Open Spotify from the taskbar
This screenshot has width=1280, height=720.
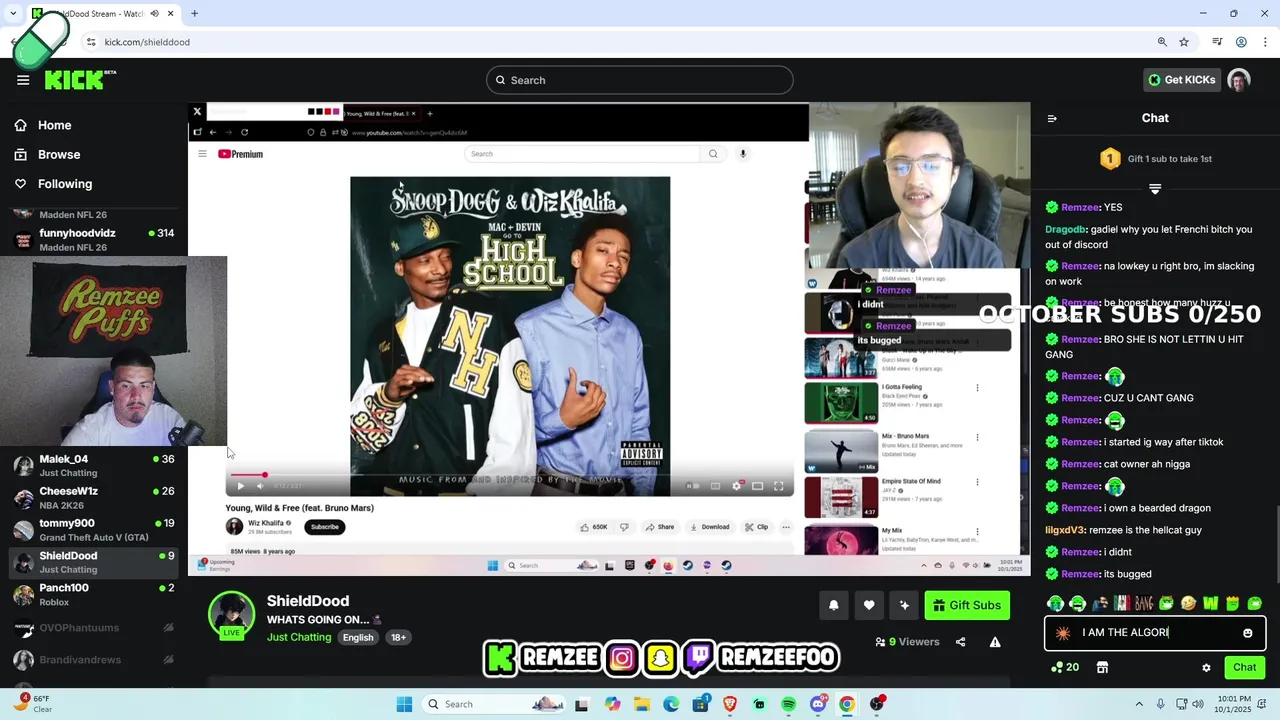(x=789, y=704)
